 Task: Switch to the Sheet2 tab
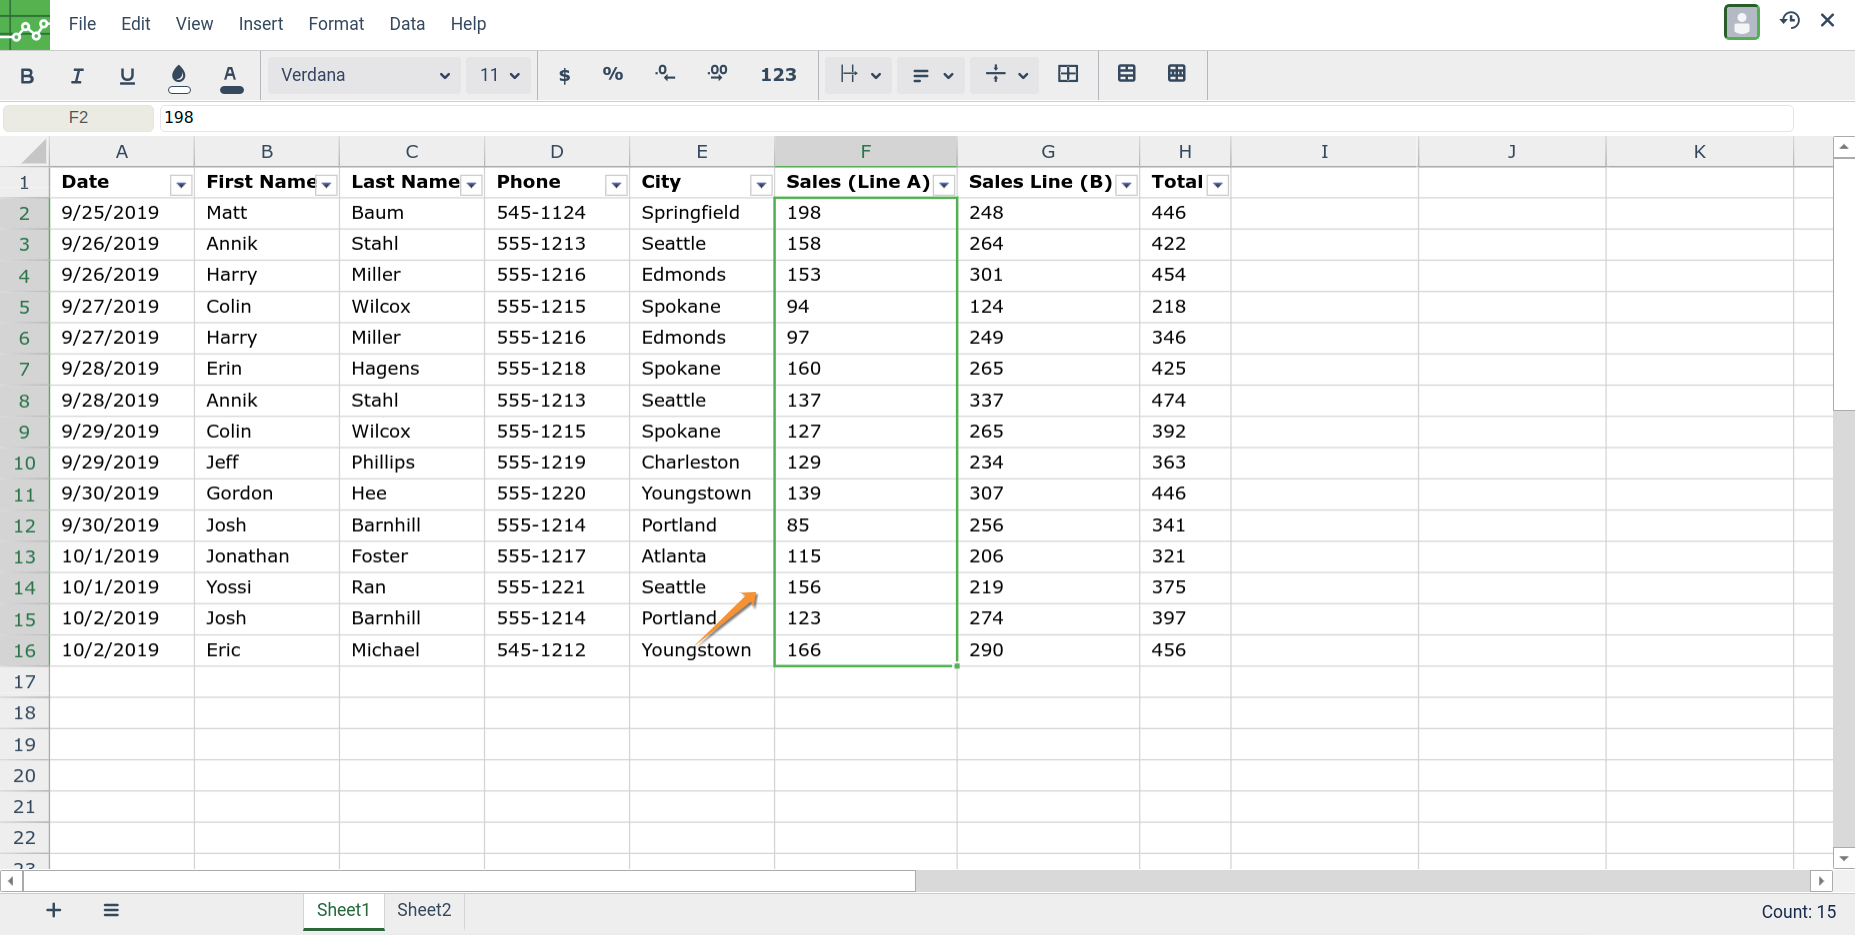click(x=424, y=910)
